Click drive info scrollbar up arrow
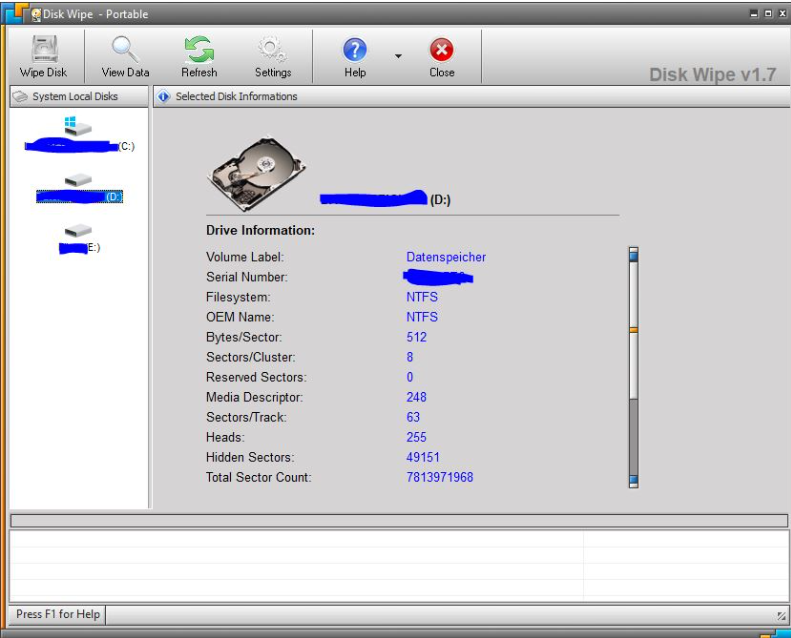This screenshot has width=791, height=638. (x=634, y=255)
